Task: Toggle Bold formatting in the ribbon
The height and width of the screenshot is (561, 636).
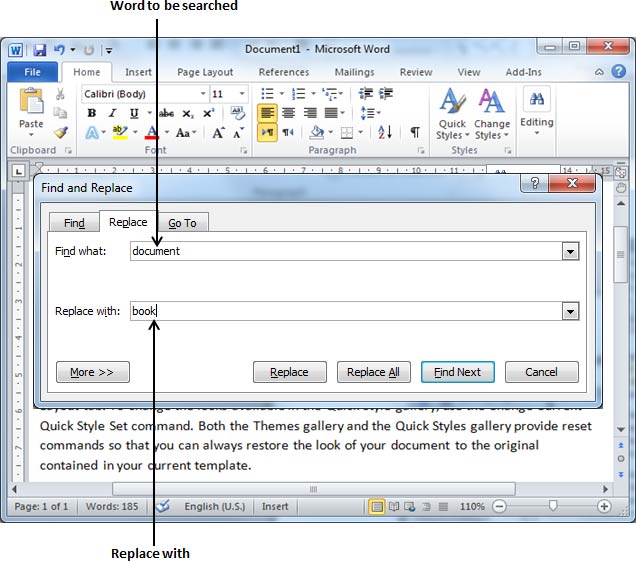Action: [93, 113]
